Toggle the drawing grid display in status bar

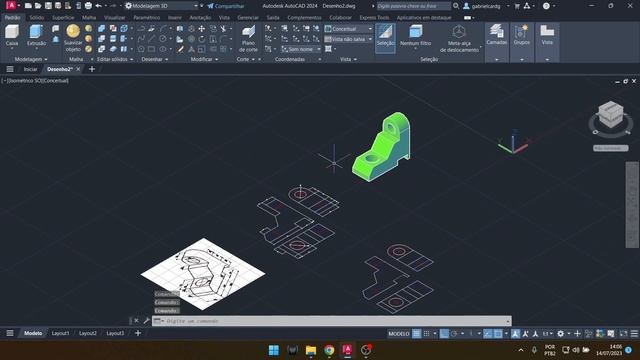click(x=416, y=334)
